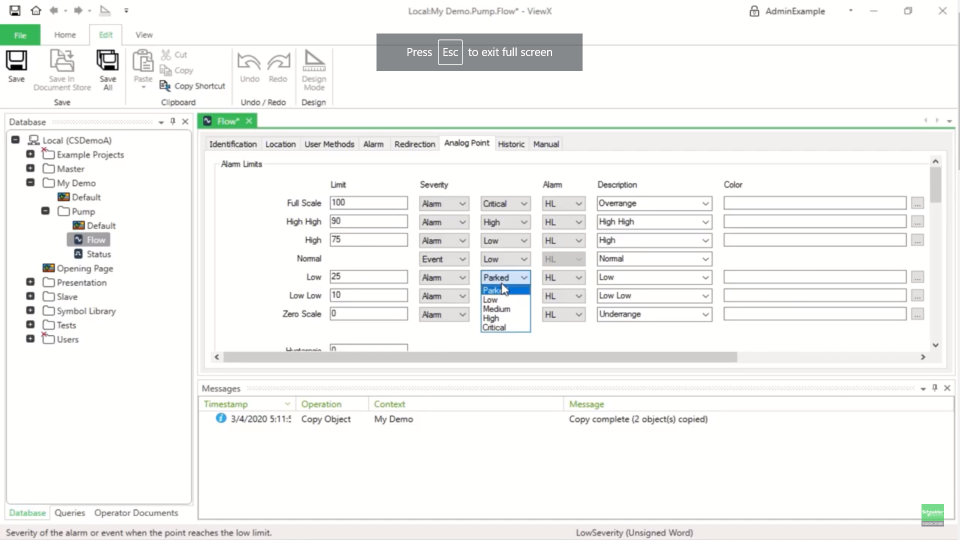Click the High row color field
The height and width of the screenshot is (540, 960).
pyautogui.click(x=815, y=240)
